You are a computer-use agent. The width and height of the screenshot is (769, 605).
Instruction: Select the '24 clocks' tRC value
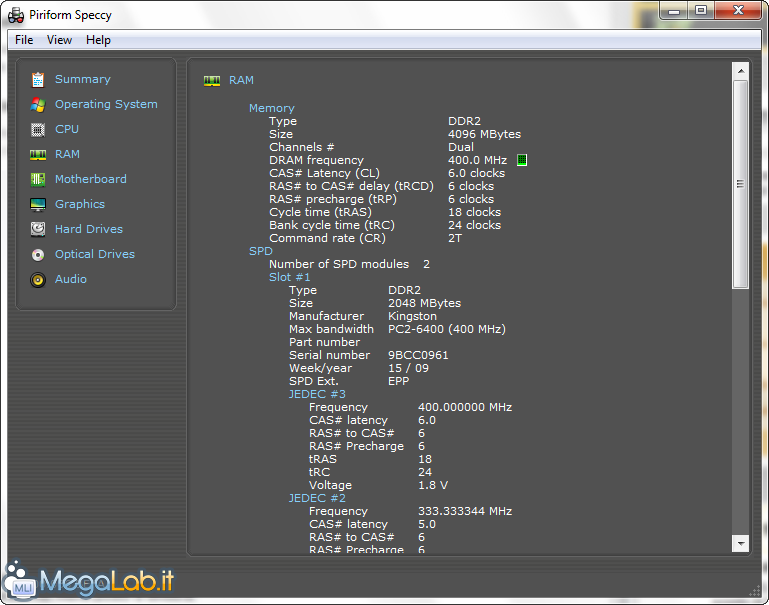[x=474, y=225]
